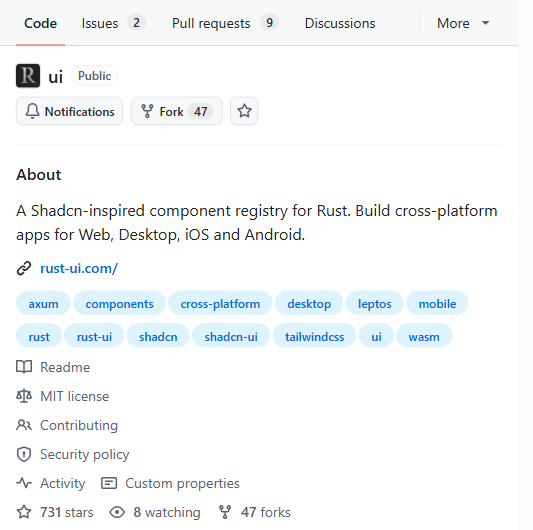Click the Issues count badge 2
The image size is (533, 530).
point(136,23)
